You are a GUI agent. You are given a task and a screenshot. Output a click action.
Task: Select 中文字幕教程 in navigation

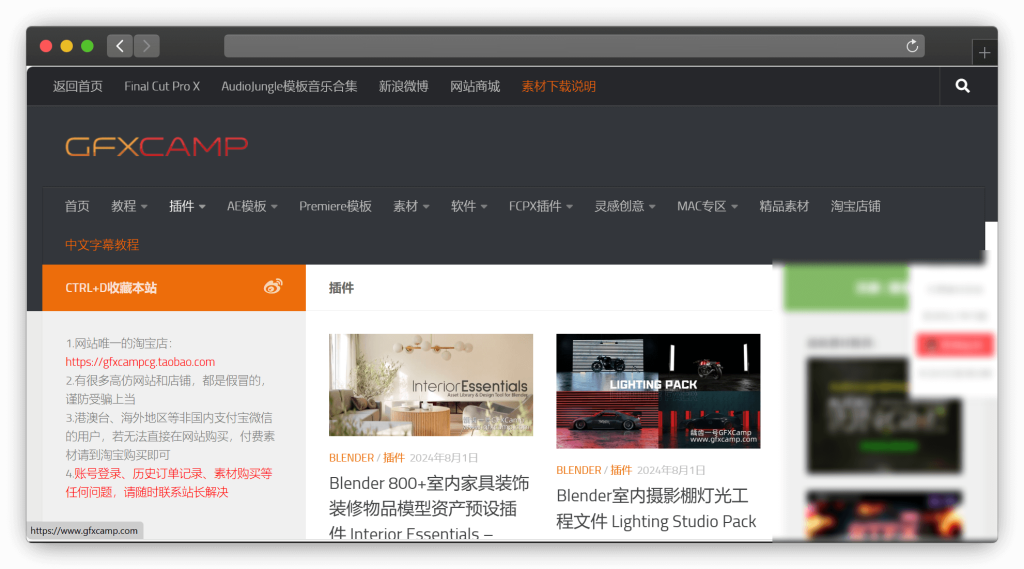[x=102, y=245]
